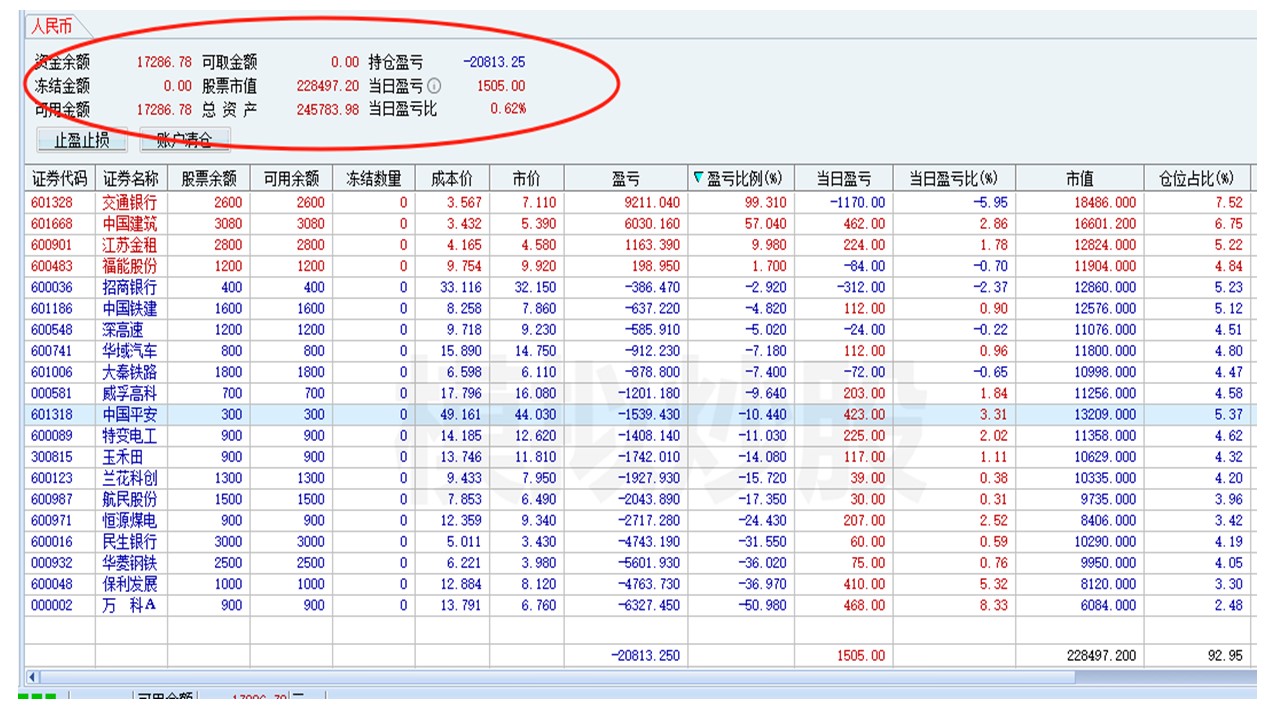This screenshot has width=1280, height=720.
Task: Sort by the 市值 column header
Action: coord(1080,179)
